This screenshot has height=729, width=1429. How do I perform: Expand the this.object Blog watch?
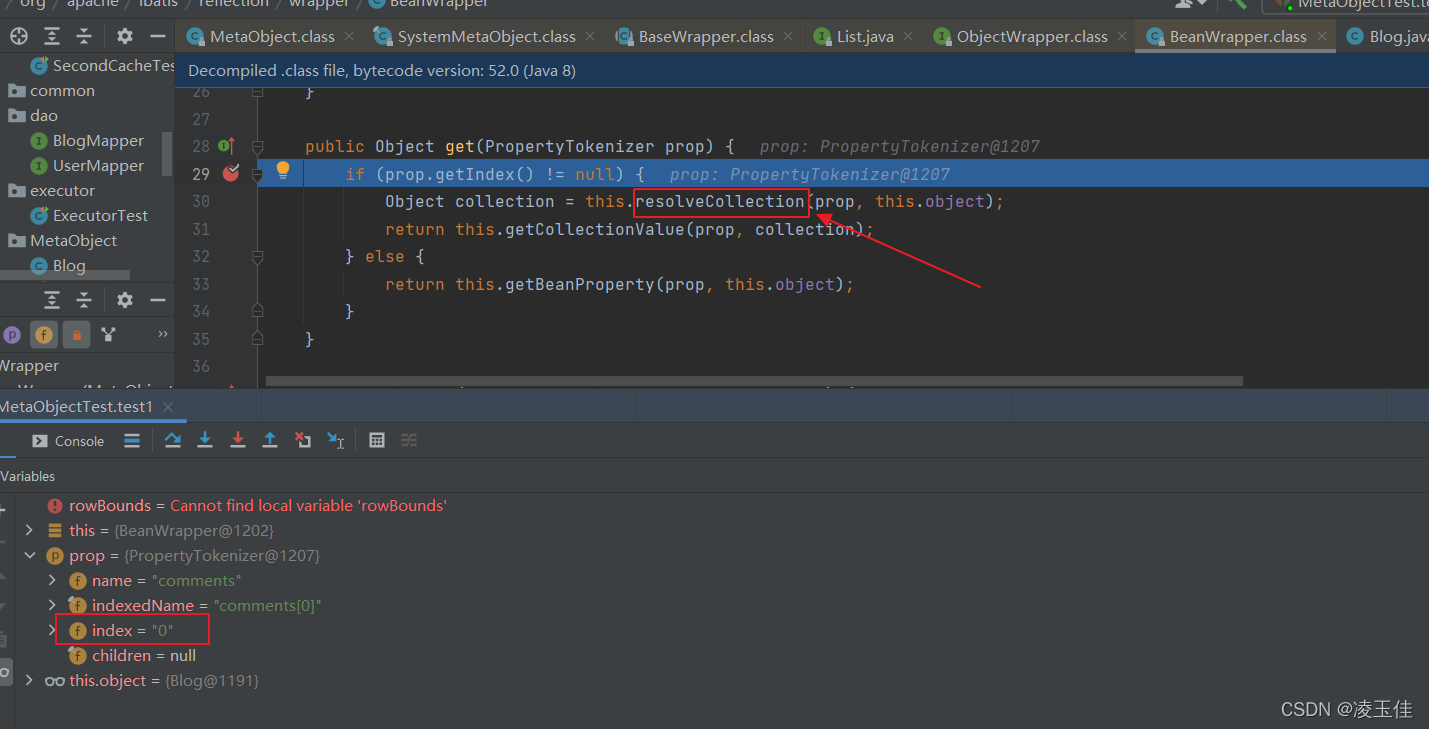[29, 680]
